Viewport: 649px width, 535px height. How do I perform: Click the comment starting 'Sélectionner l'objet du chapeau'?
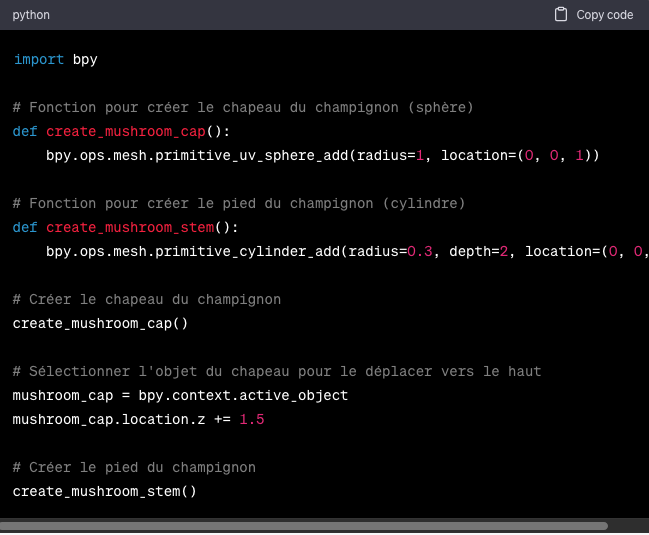point(277,372)
